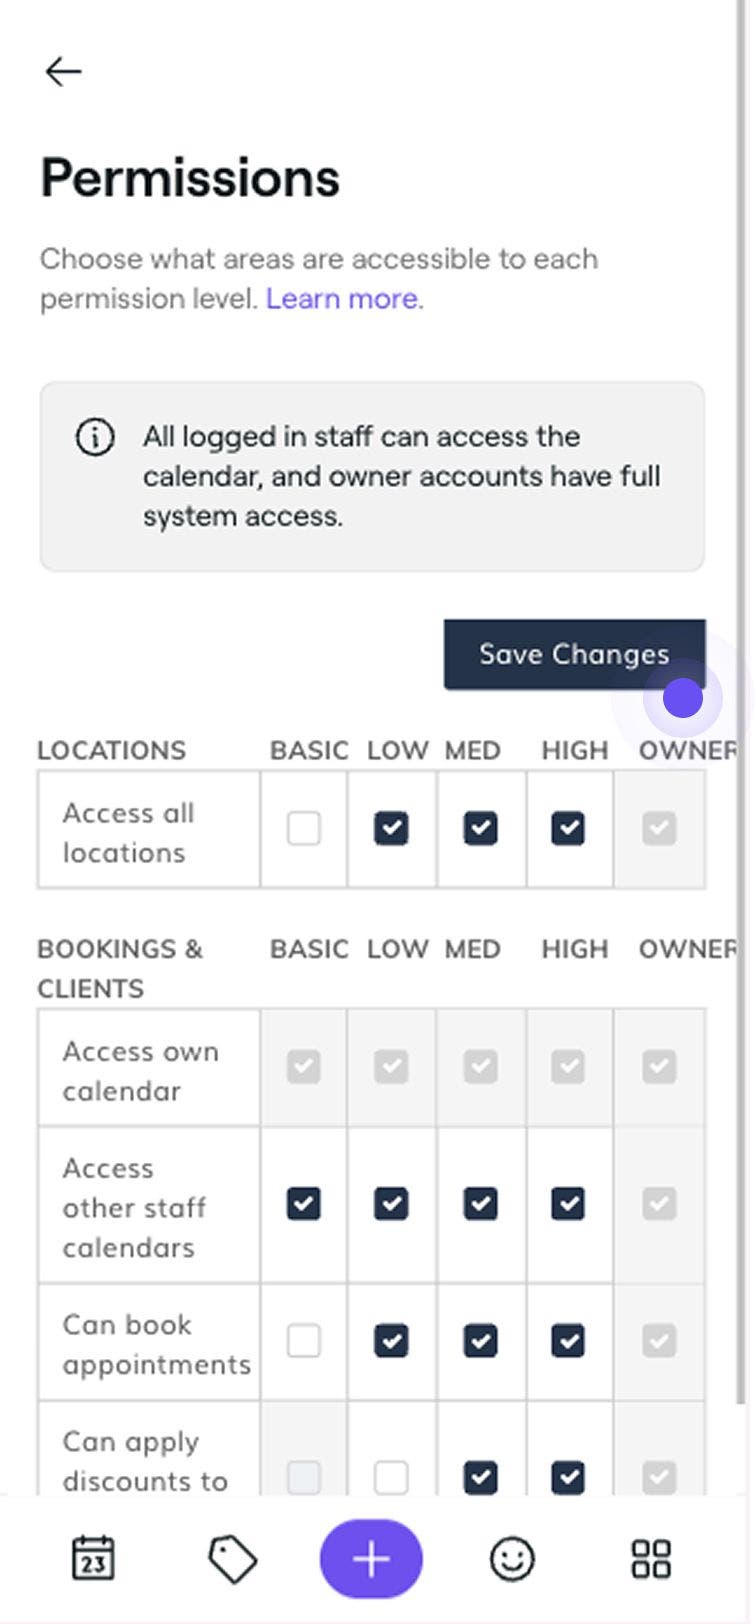The height and width of the screenshot is (1624, 755).
Task: Uncheck Access all locations for Low
Action: [391, 828]
